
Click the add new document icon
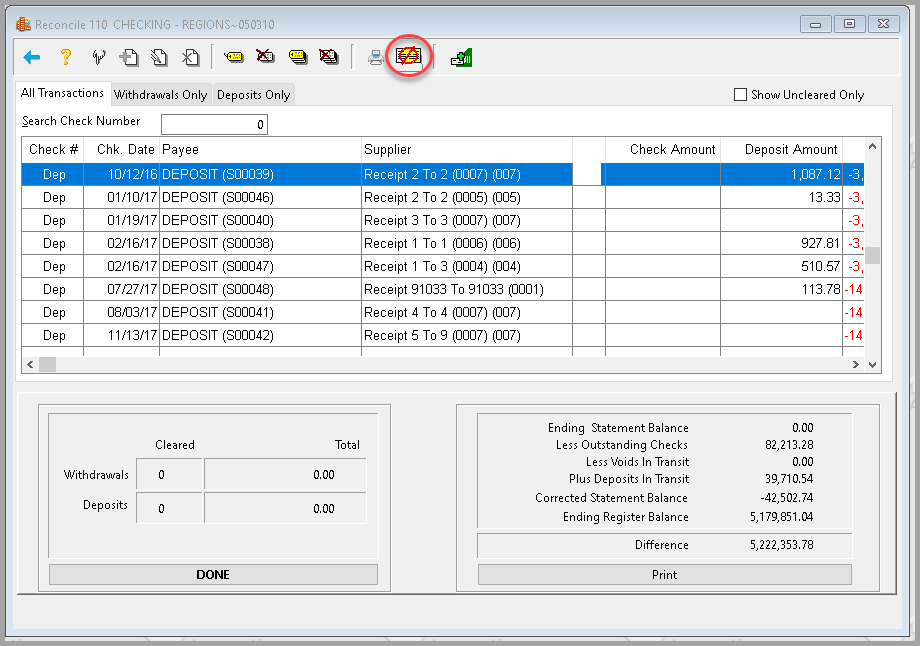[129, 58]
